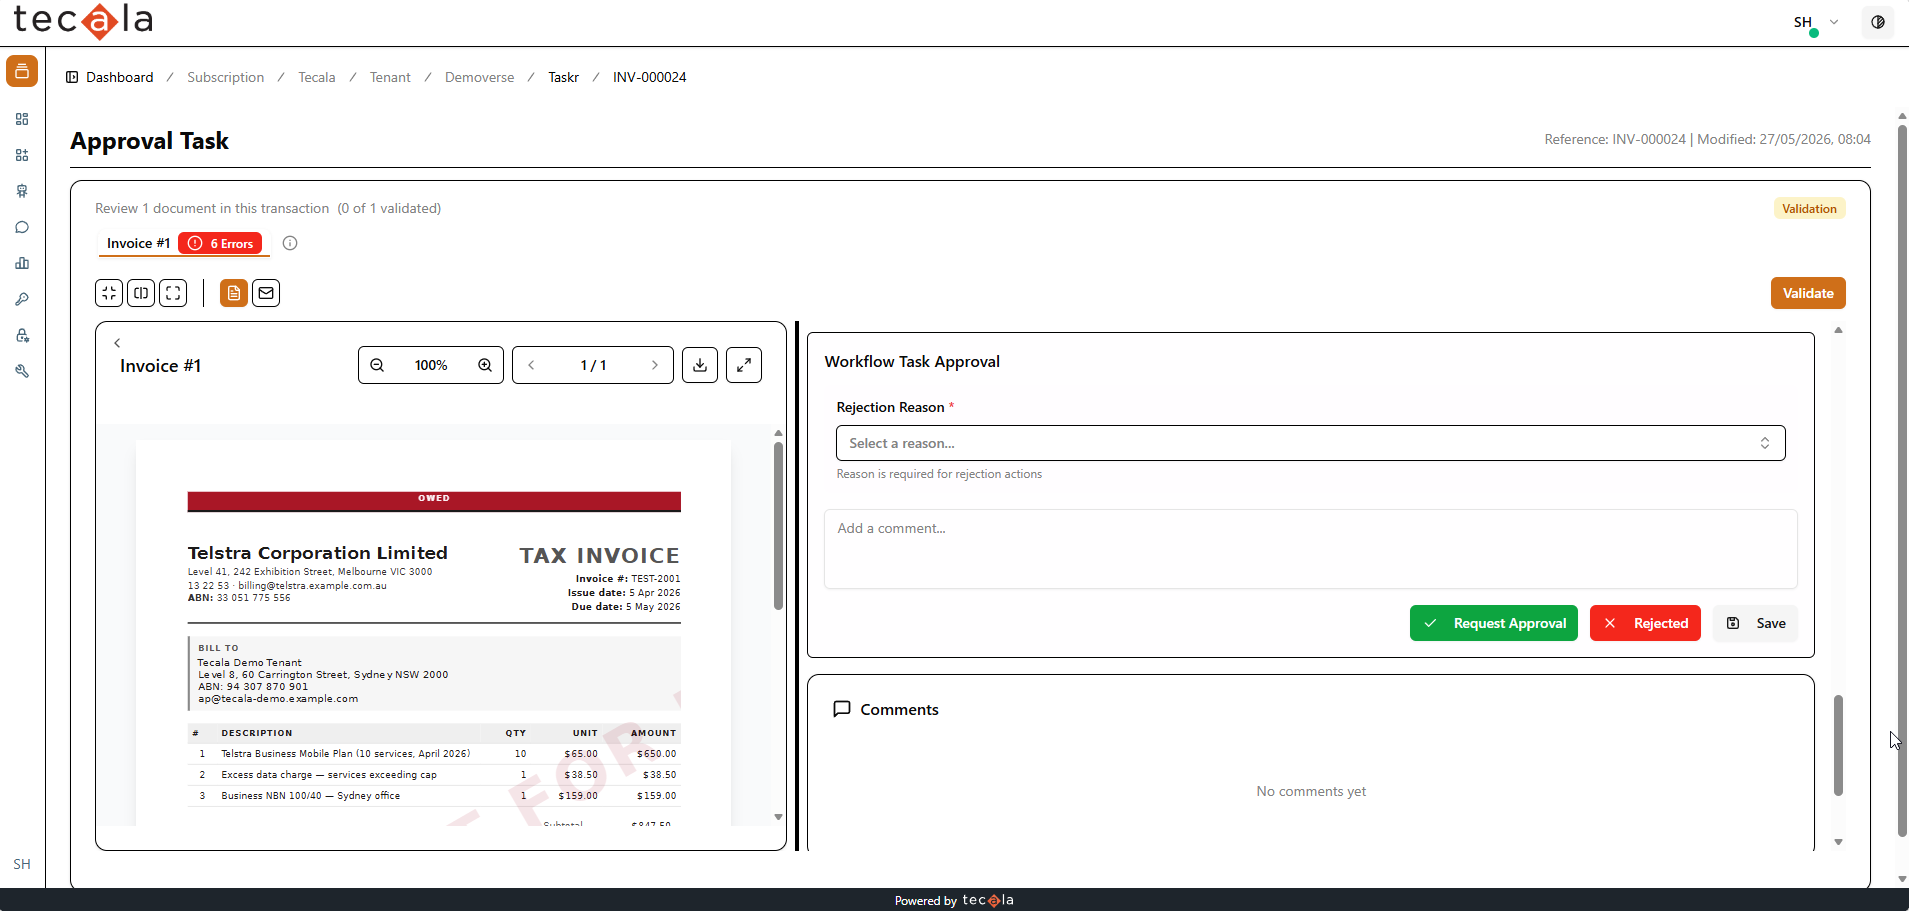Click the Tecala logo
The height and width of the screenshot is (911, 1909).
coord(83,20)
